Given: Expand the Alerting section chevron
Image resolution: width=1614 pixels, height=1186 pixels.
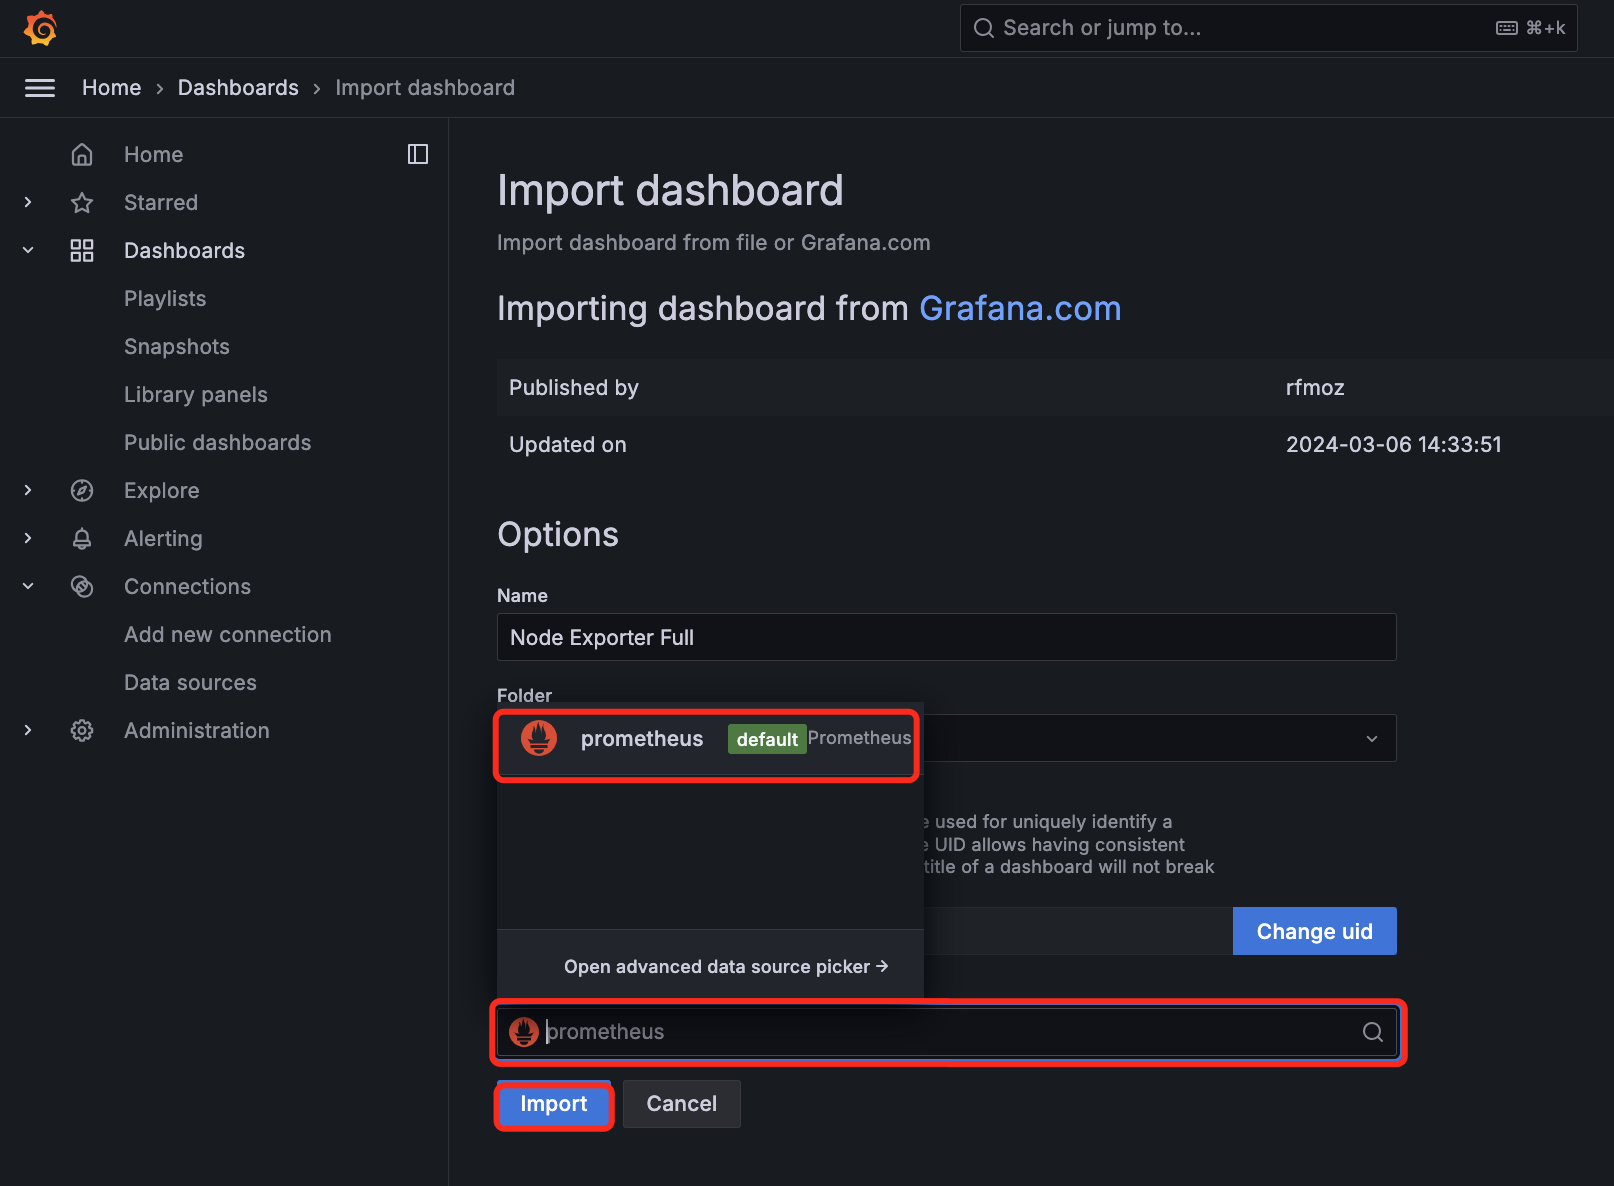Looking at the screenshot, I should pos(28,538).
